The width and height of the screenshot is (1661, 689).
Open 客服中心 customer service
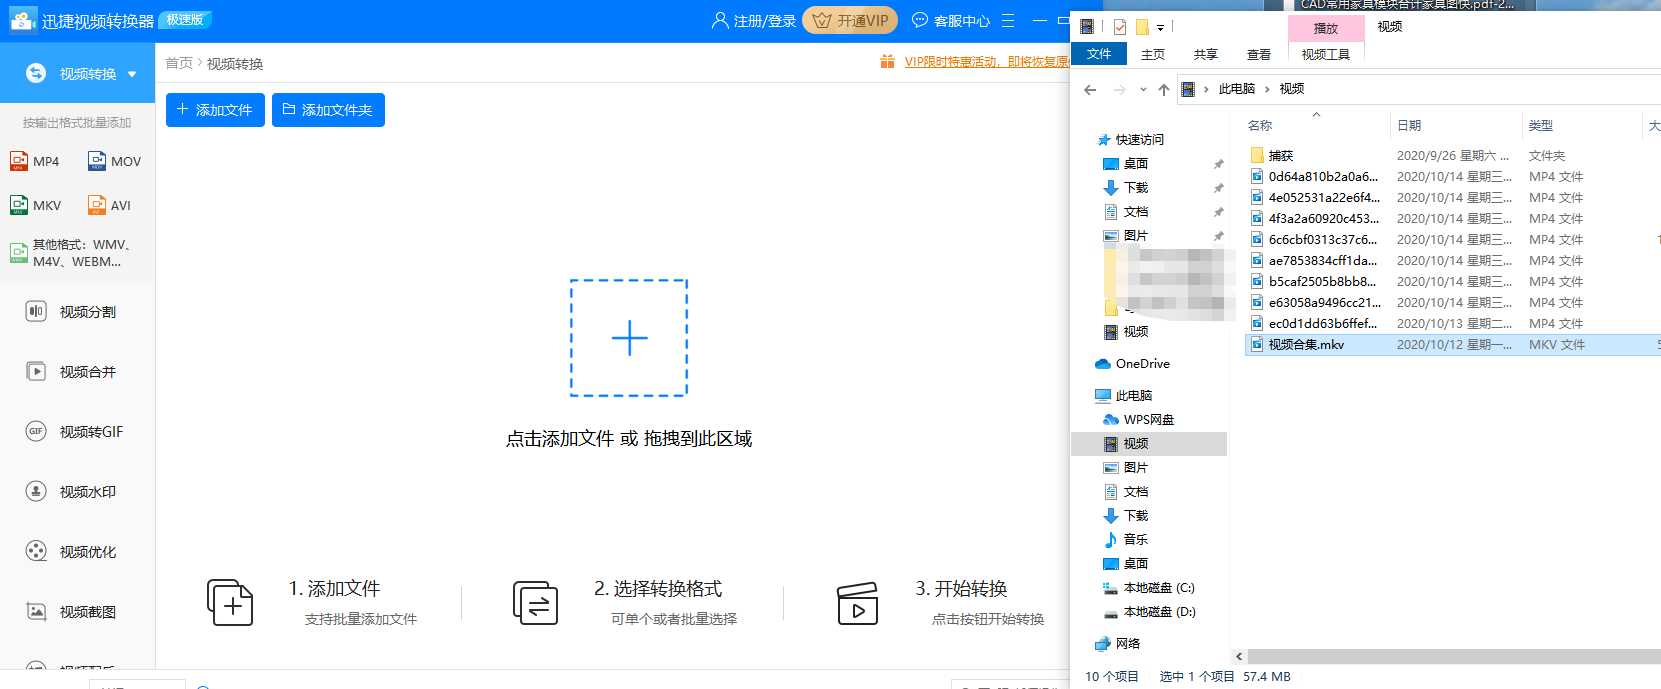[951, 21]
